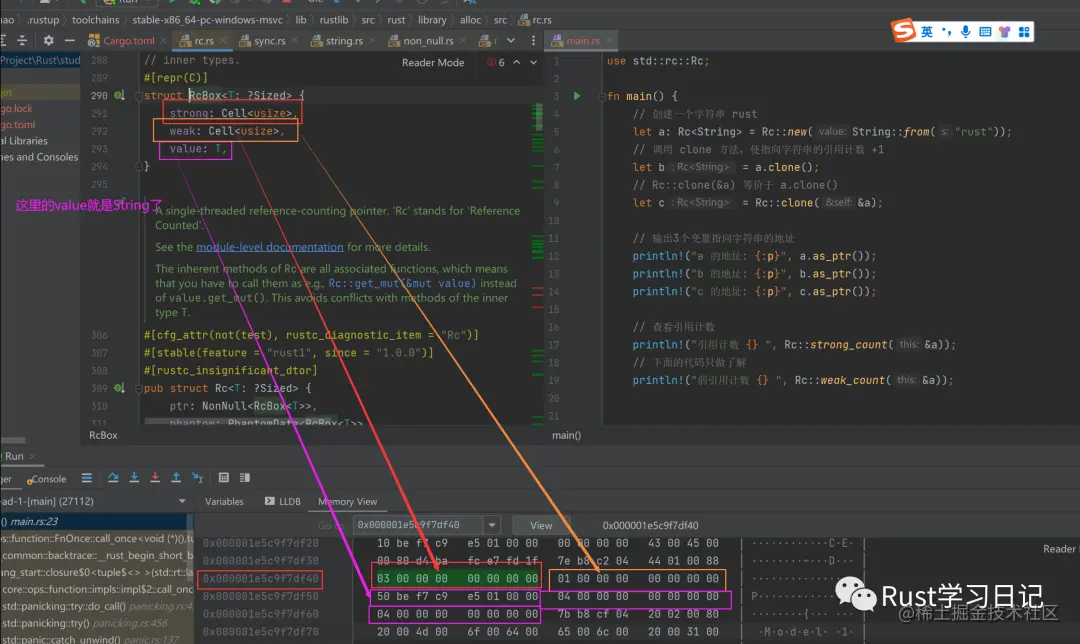Image resolution: width=1080 pixels, height=644 pixels.
Task: Run to Cursor in the debugger
Action: pos(198,477)
